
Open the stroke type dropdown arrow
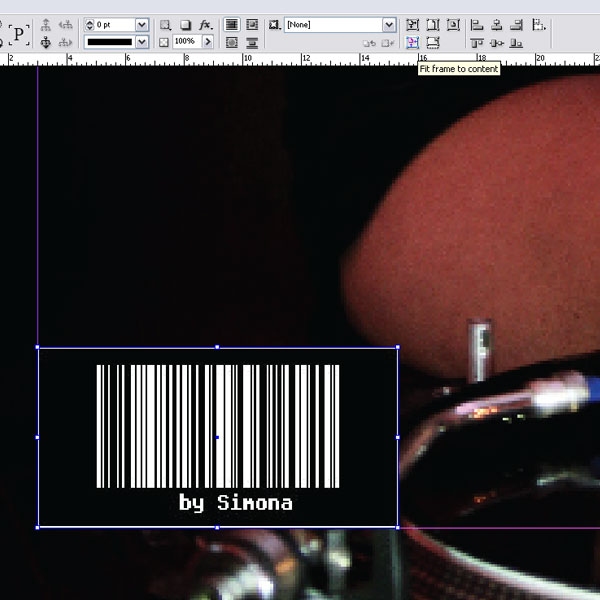(142, 42)
